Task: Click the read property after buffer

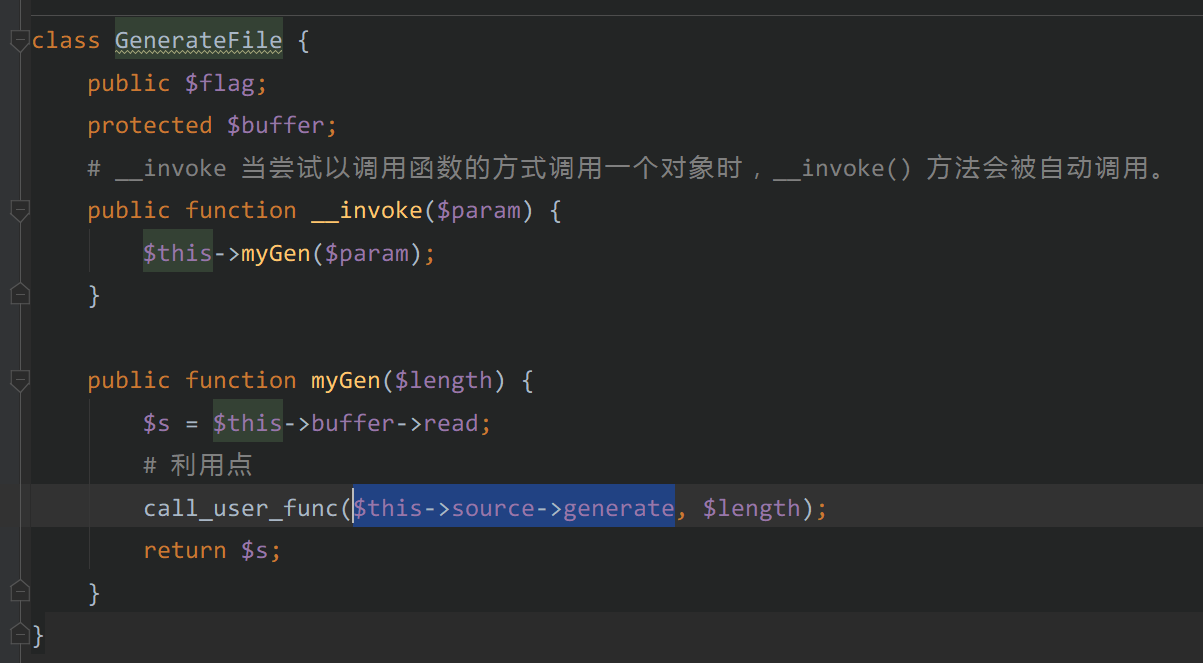Action: (x=451, y=423)
